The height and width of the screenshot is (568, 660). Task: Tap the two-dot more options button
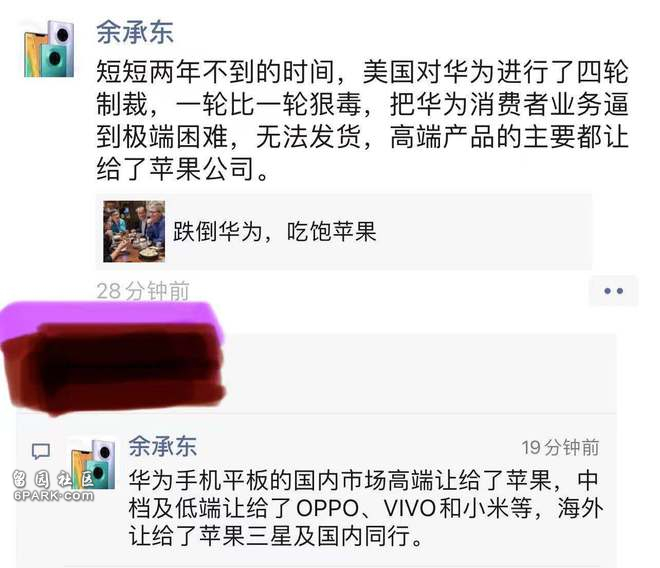(x=614, y=291)
